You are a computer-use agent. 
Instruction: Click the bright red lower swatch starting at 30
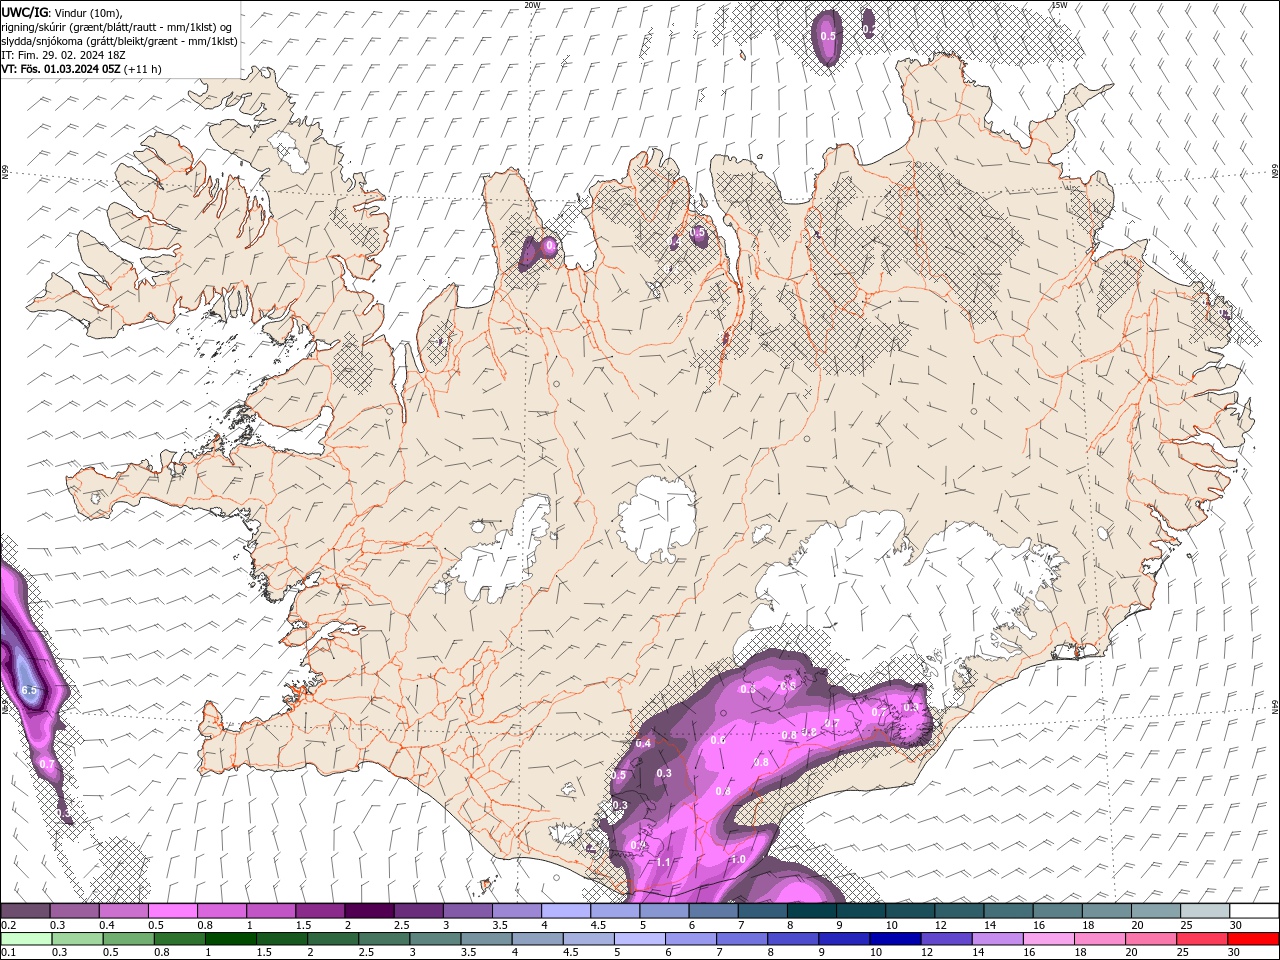pyautogui.click(x=1253, y=939)
